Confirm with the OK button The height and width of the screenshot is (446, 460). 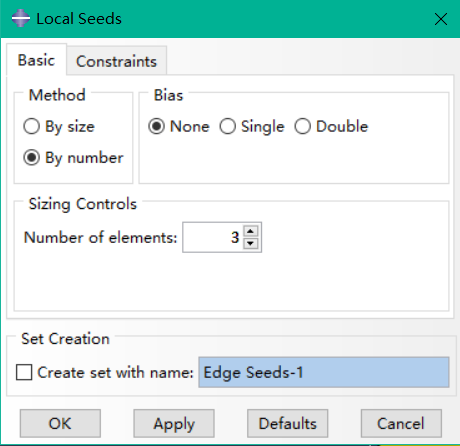tap(60, 424)
